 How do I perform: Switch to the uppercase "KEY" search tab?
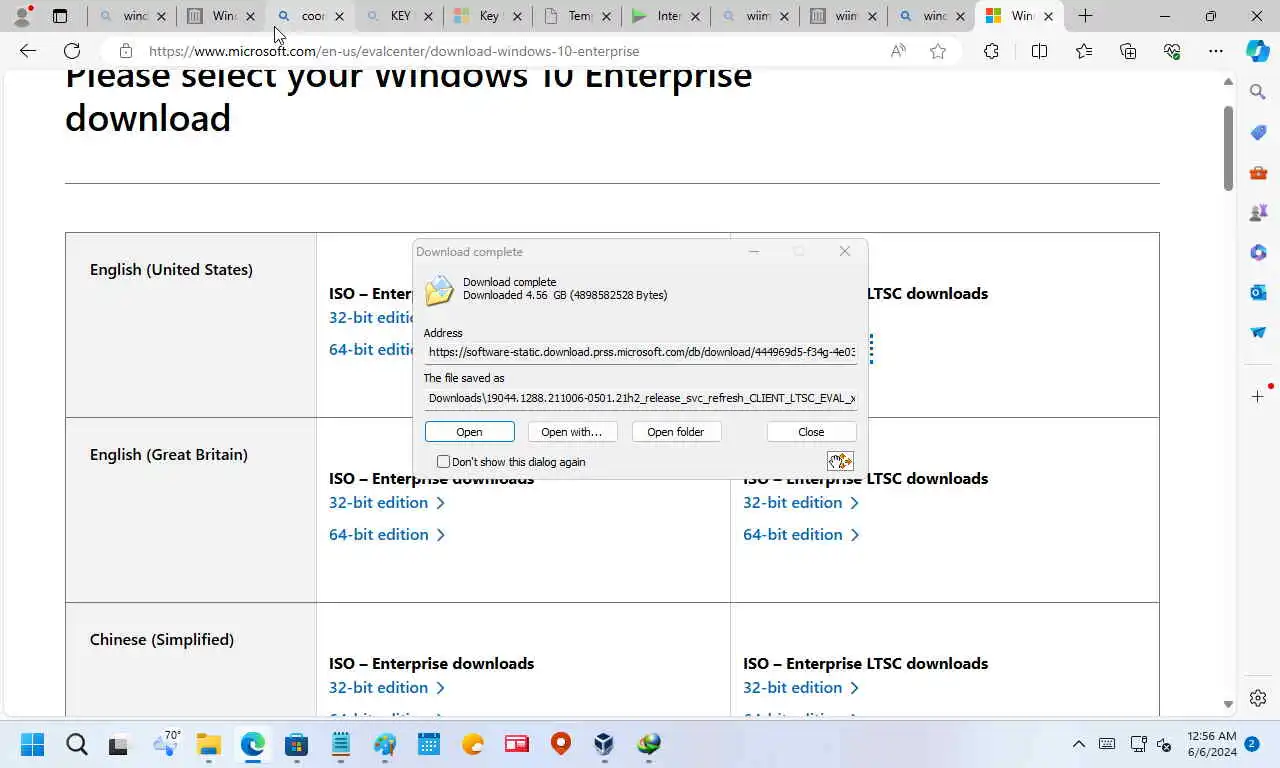click(x=399, y=16)
